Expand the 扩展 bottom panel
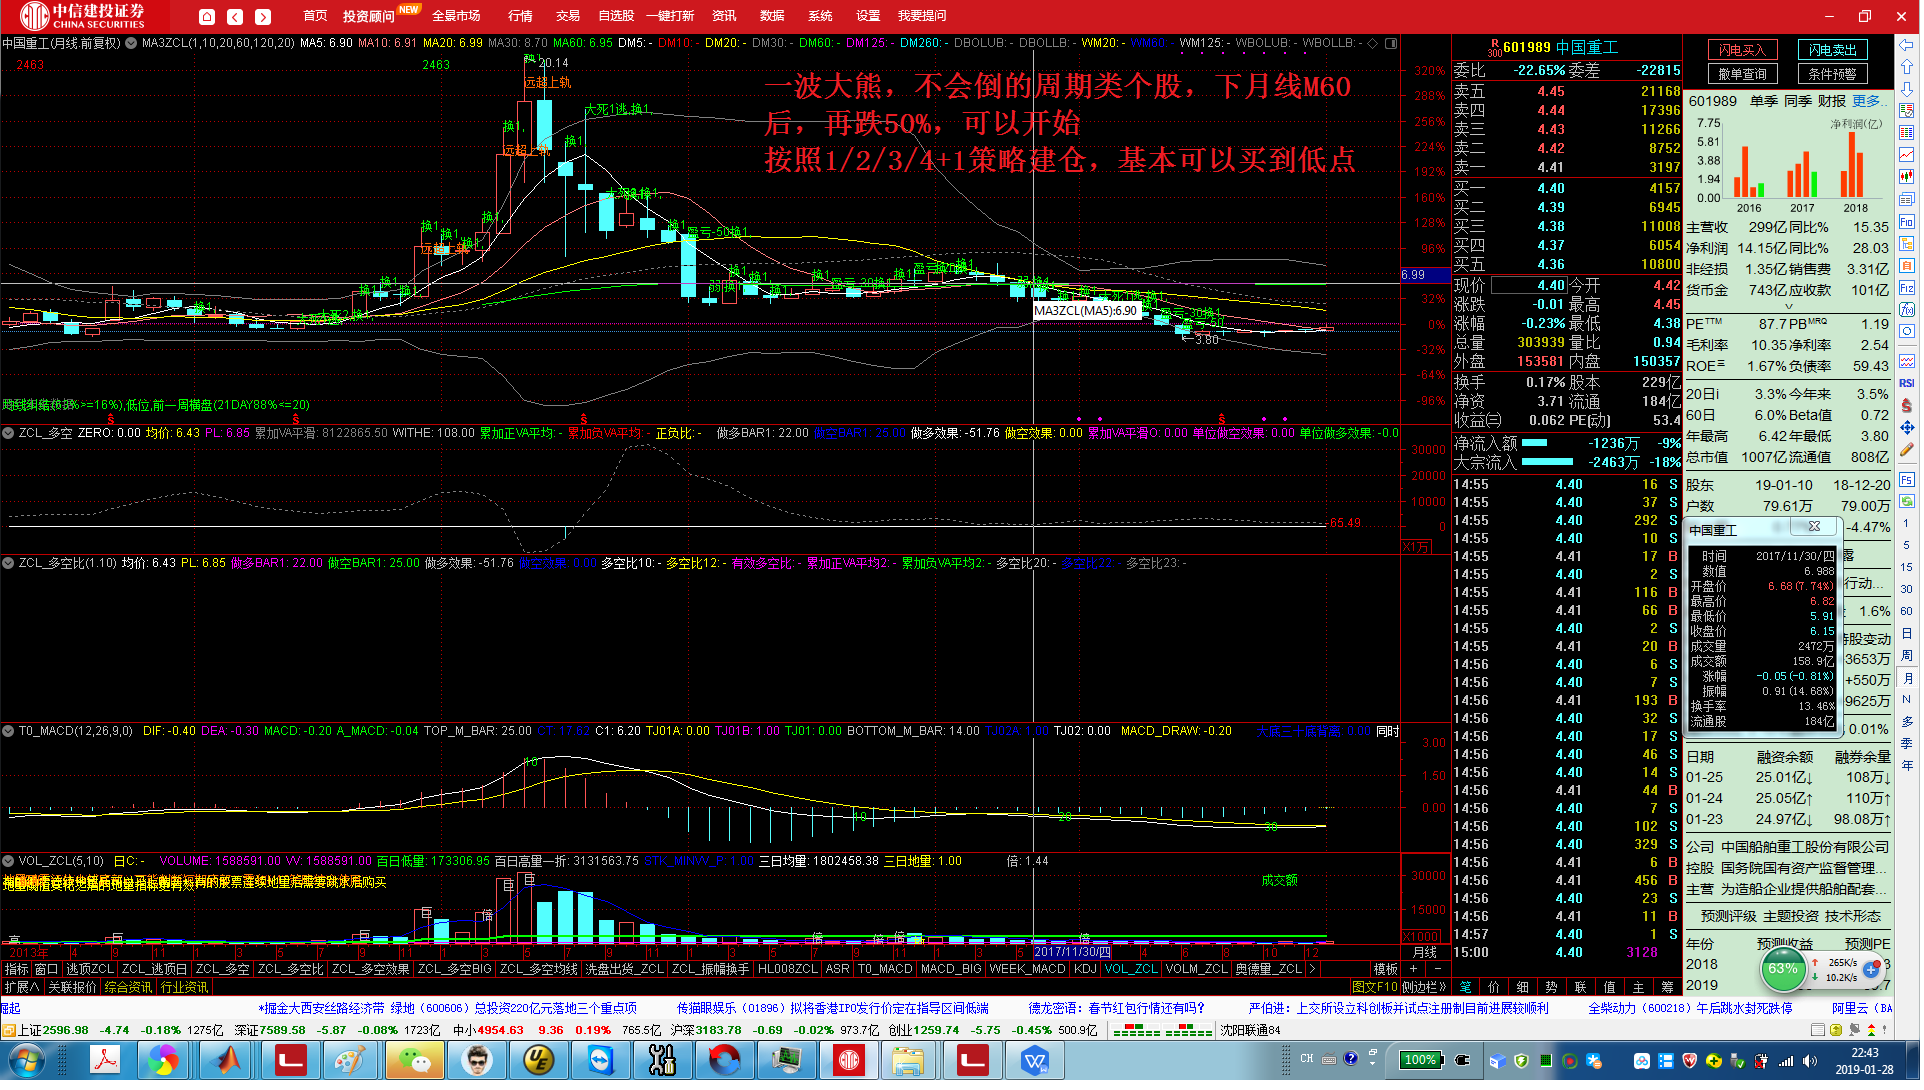Viewport: 1924px width, 1090px height. [22, 988]
